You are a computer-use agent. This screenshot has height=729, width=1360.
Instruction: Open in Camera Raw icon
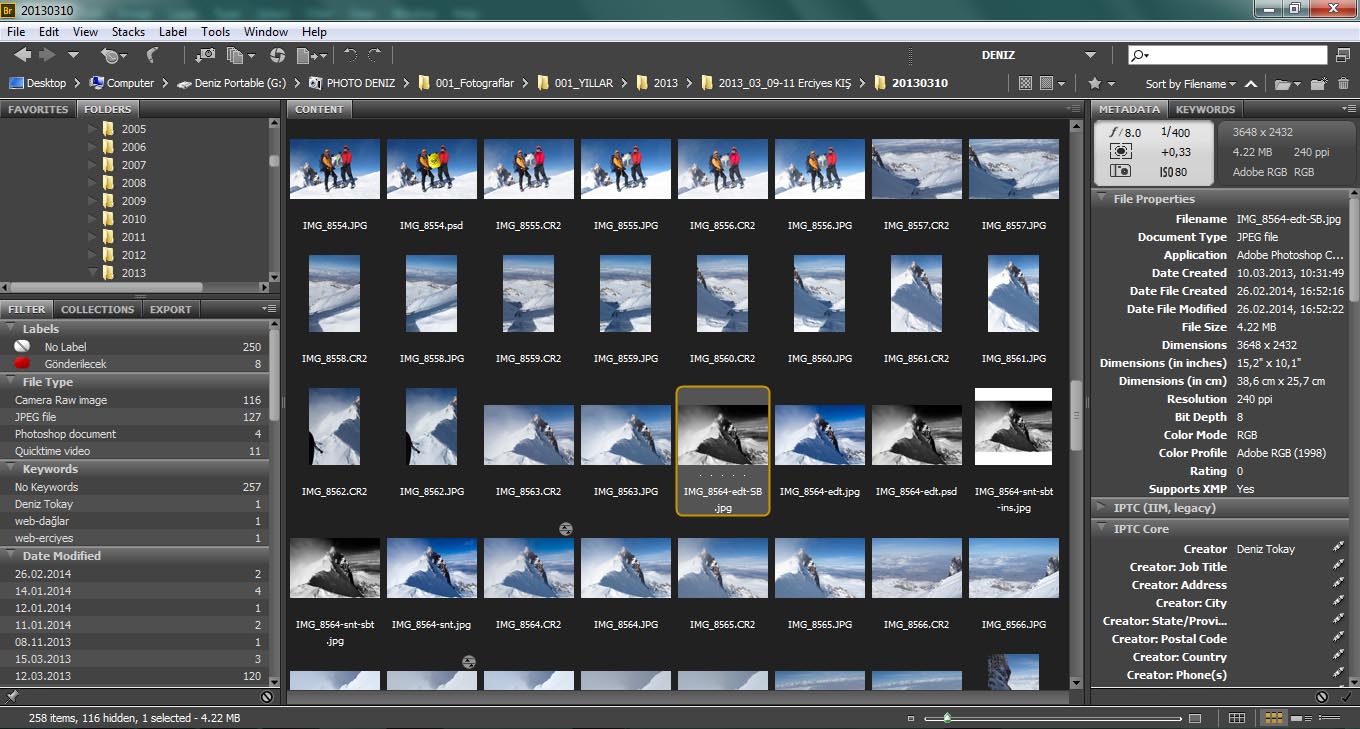pos(278,56)
